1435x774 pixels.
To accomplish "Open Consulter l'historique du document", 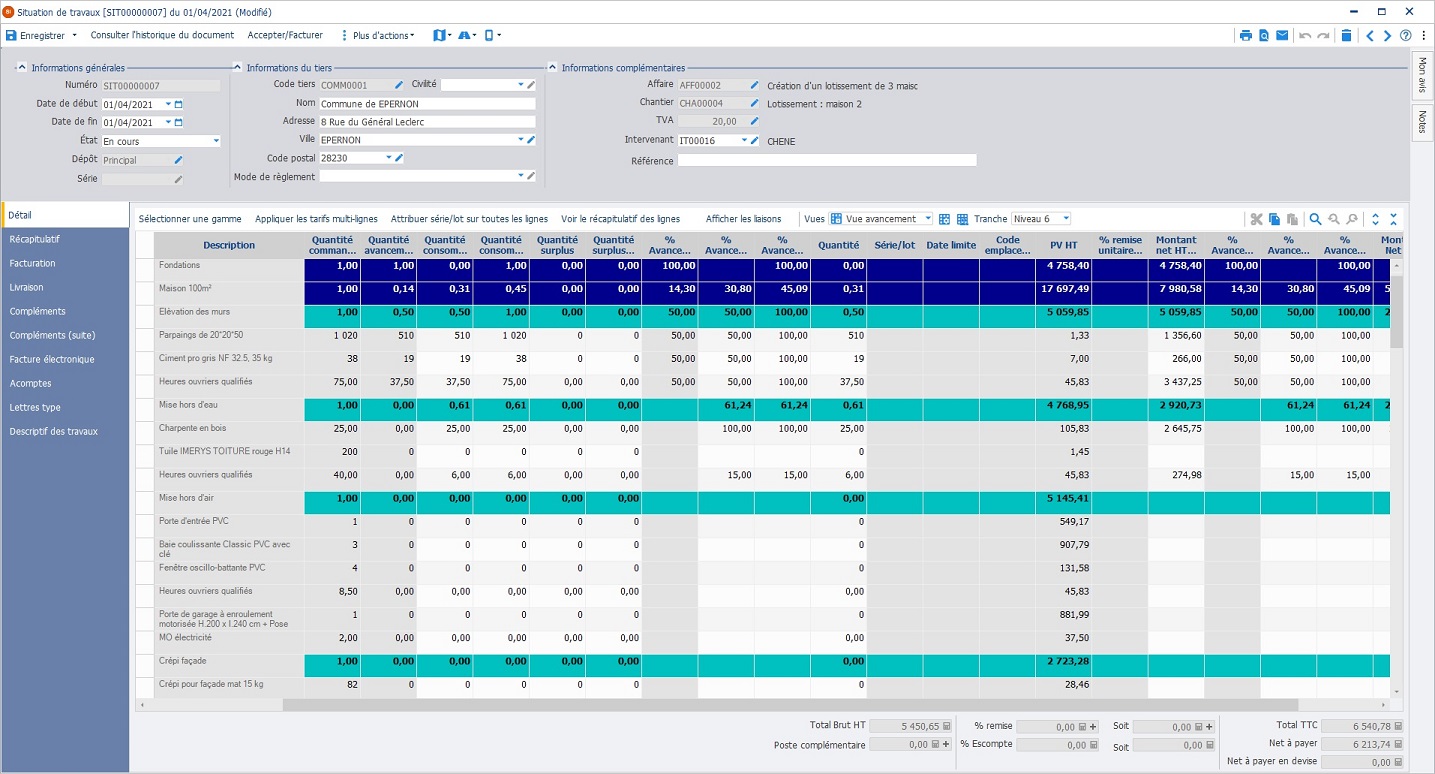I will pos(162,35).
